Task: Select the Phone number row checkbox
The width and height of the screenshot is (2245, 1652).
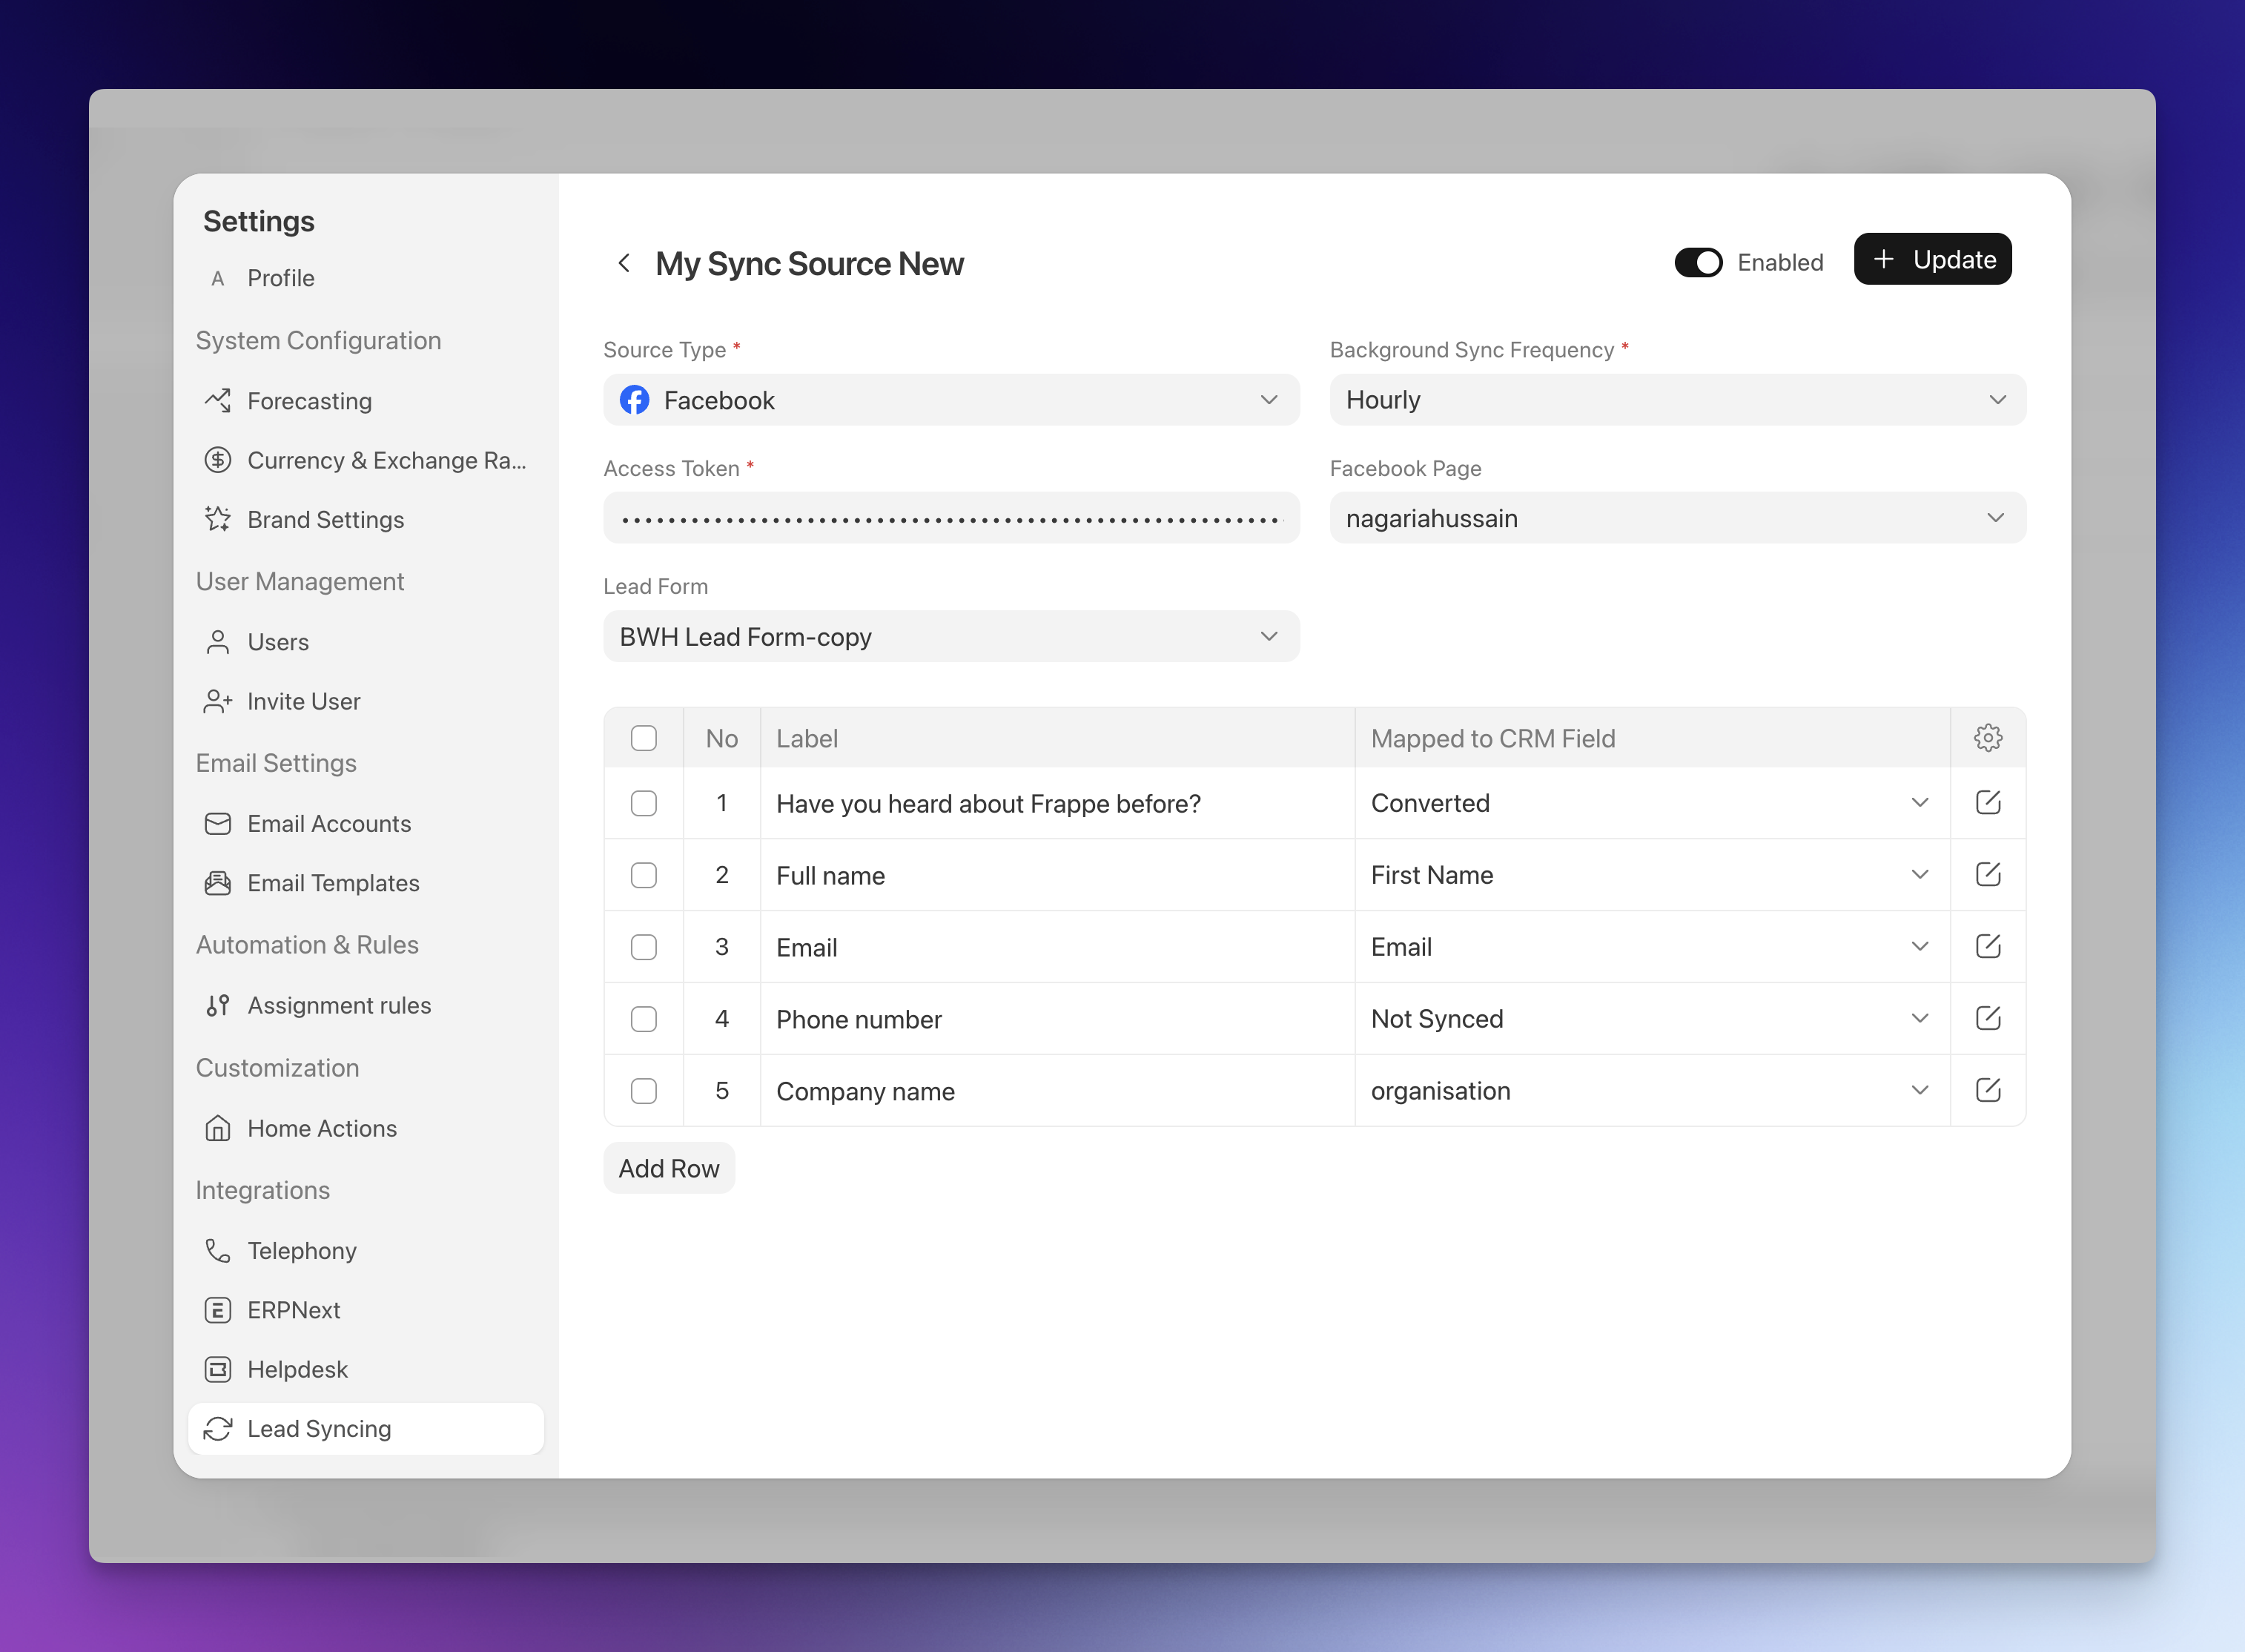Action: point(644,1019)
